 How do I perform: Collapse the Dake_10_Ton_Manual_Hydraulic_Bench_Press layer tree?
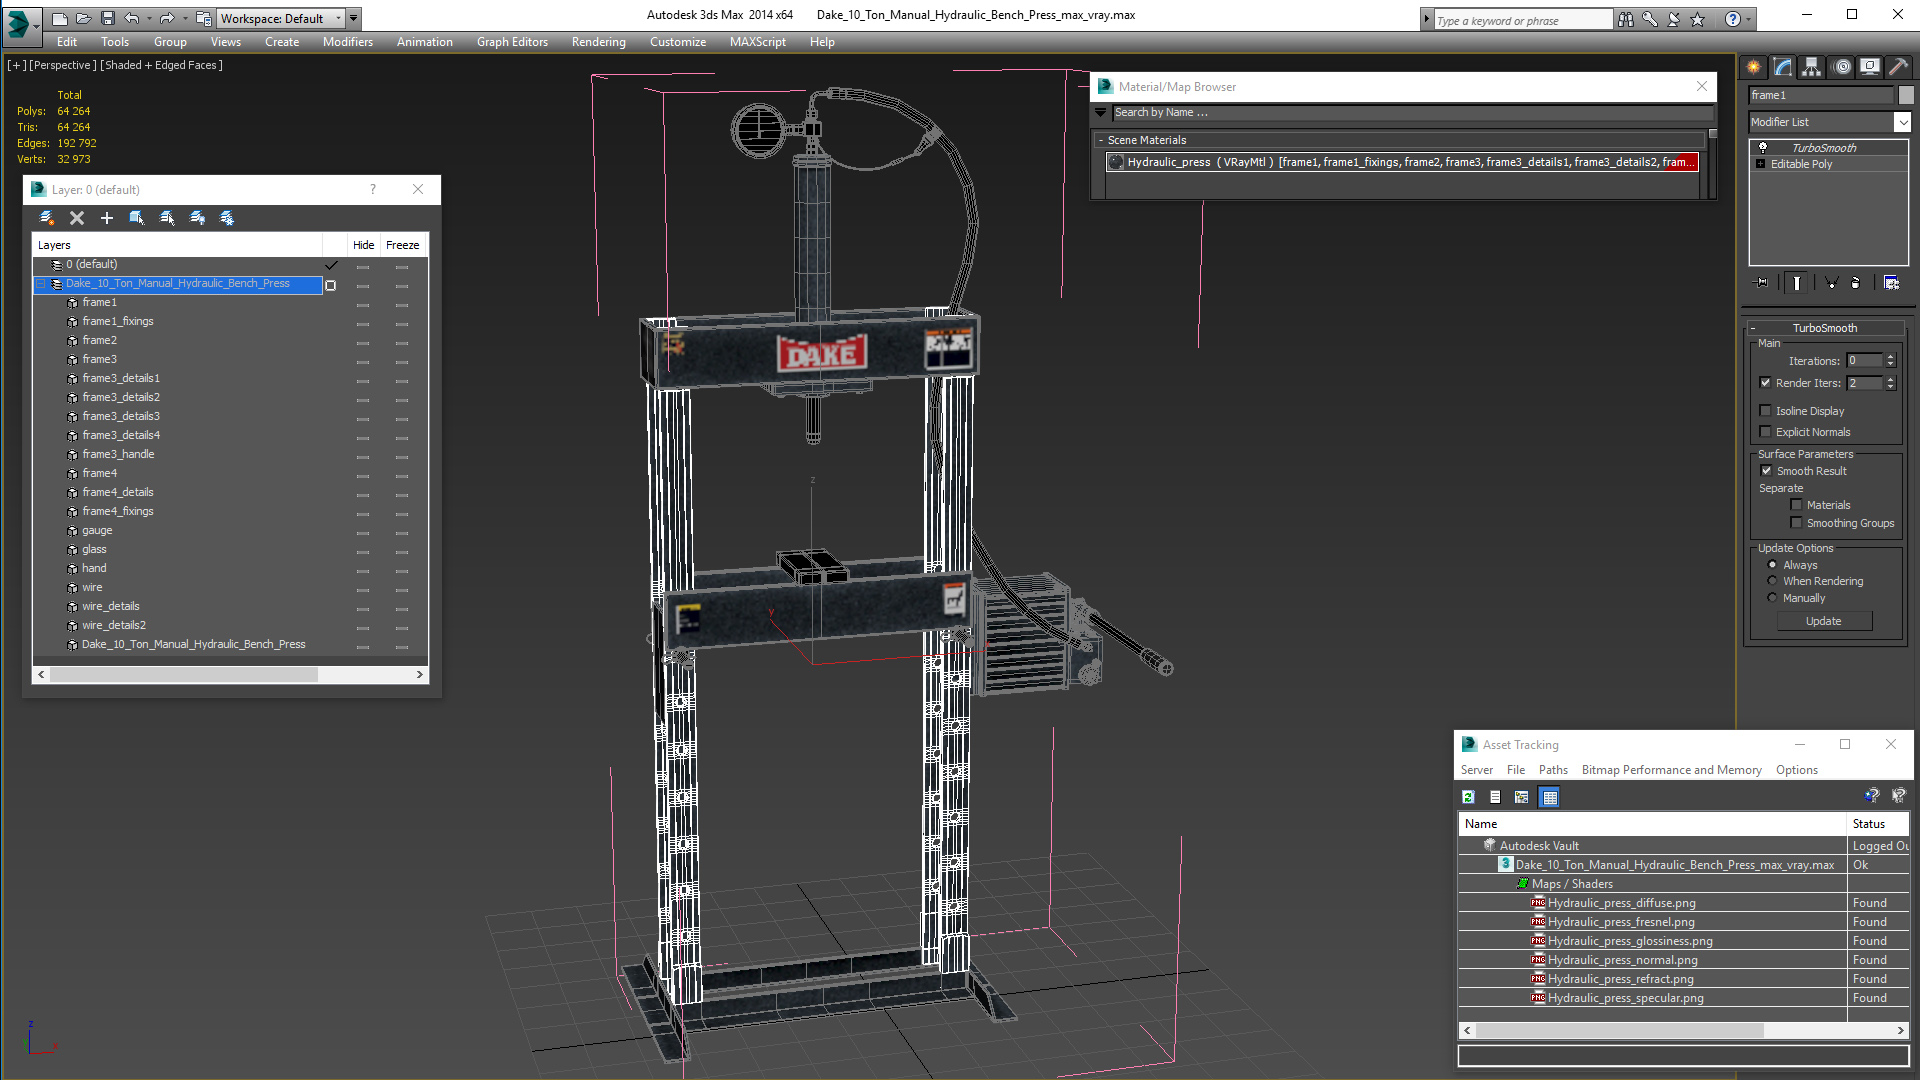(x=41, y=284)
